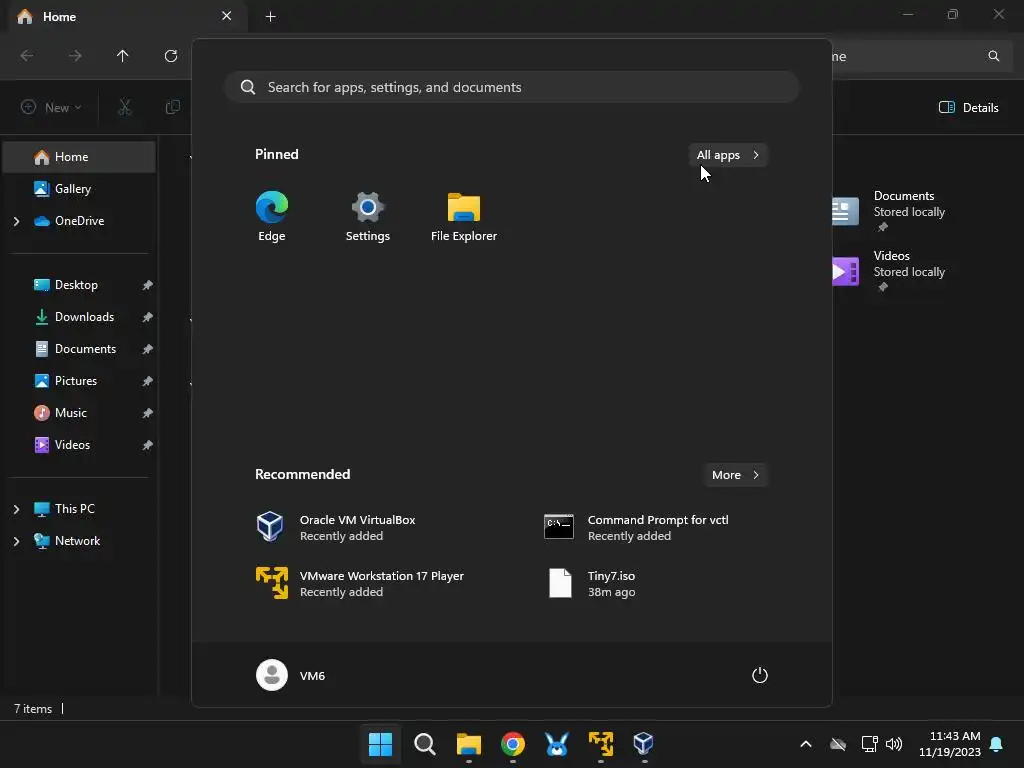This screenshot has height=768, width=1024.
Task: Open Settings from pinned apps
Action: [x=368, y=217]
